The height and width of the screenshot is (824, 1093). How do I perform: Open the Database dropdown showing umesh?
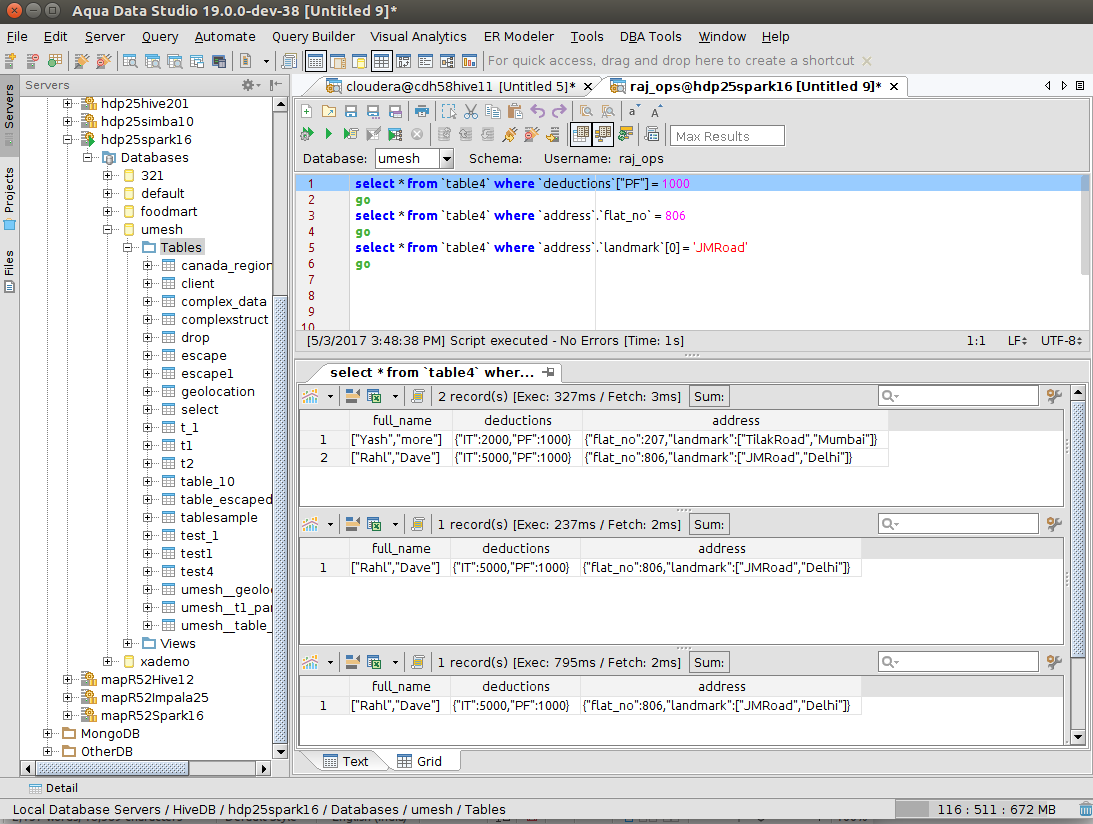[x=446, y=158]
